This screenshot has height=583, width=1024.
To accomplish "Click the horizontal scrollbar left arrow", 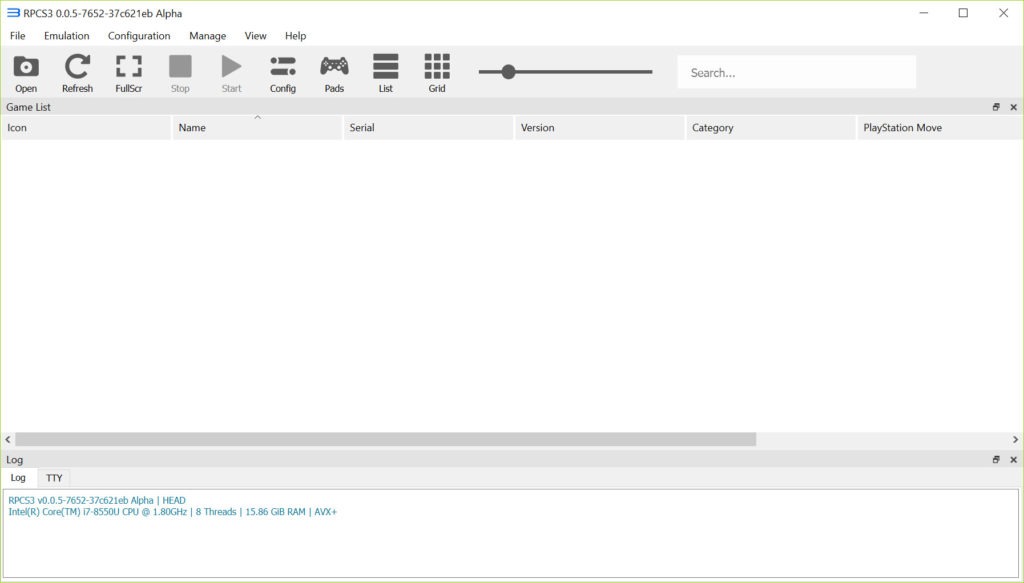I will coord(8,439).
